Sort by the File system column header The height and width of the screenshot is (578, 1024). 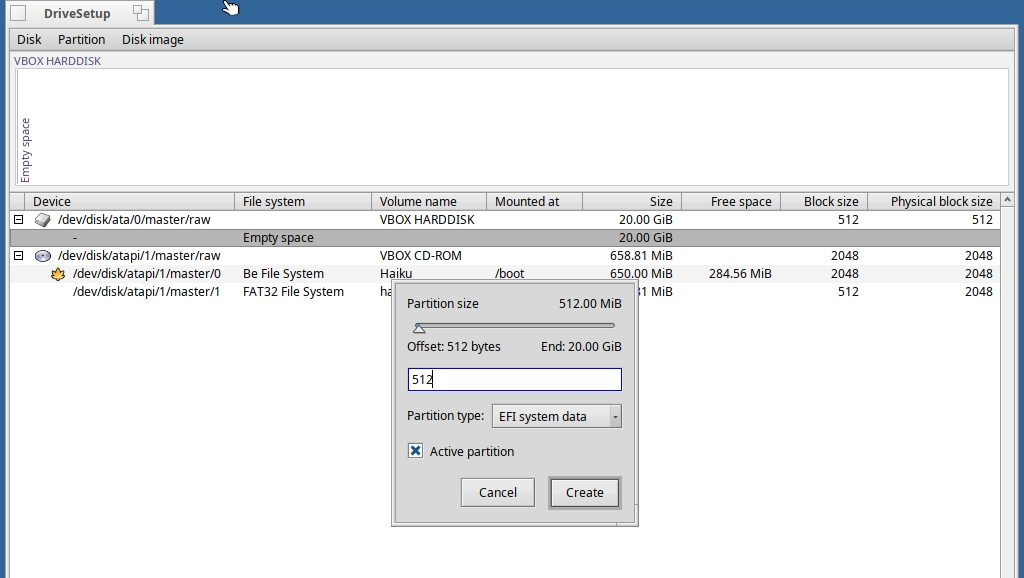coord(303,202)
